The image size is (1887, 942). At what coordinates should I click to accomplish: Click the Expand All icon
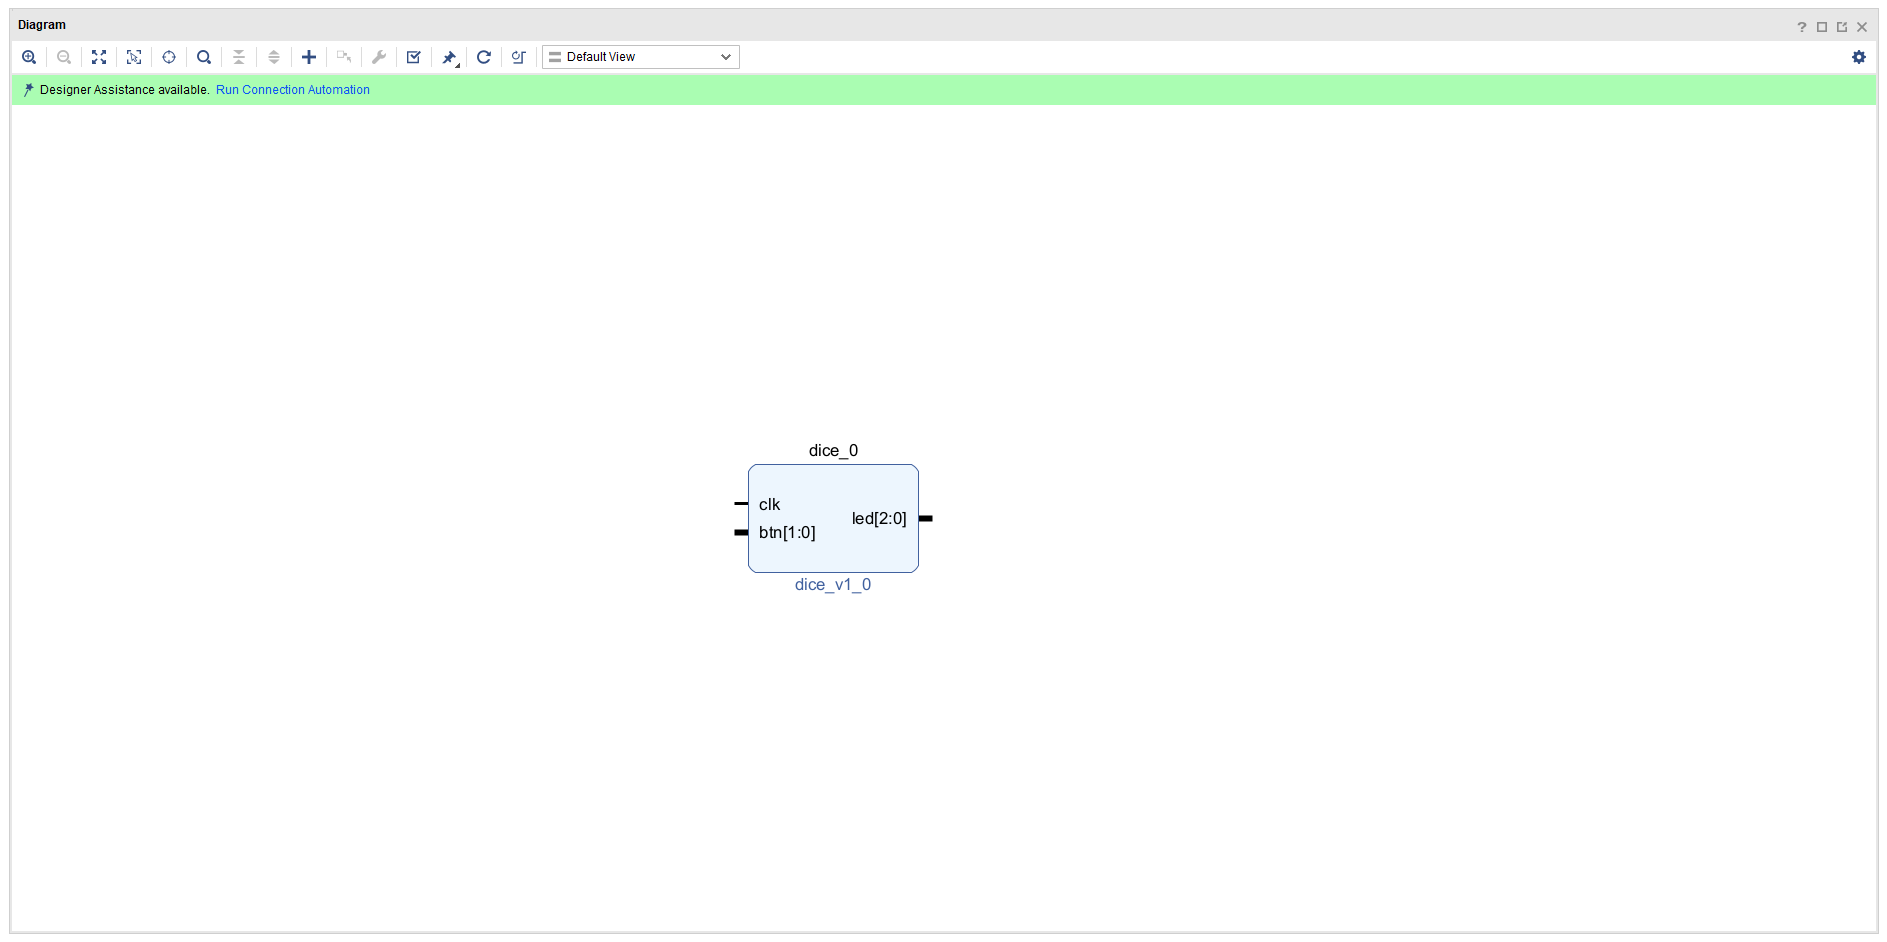(x=274, y=57)
